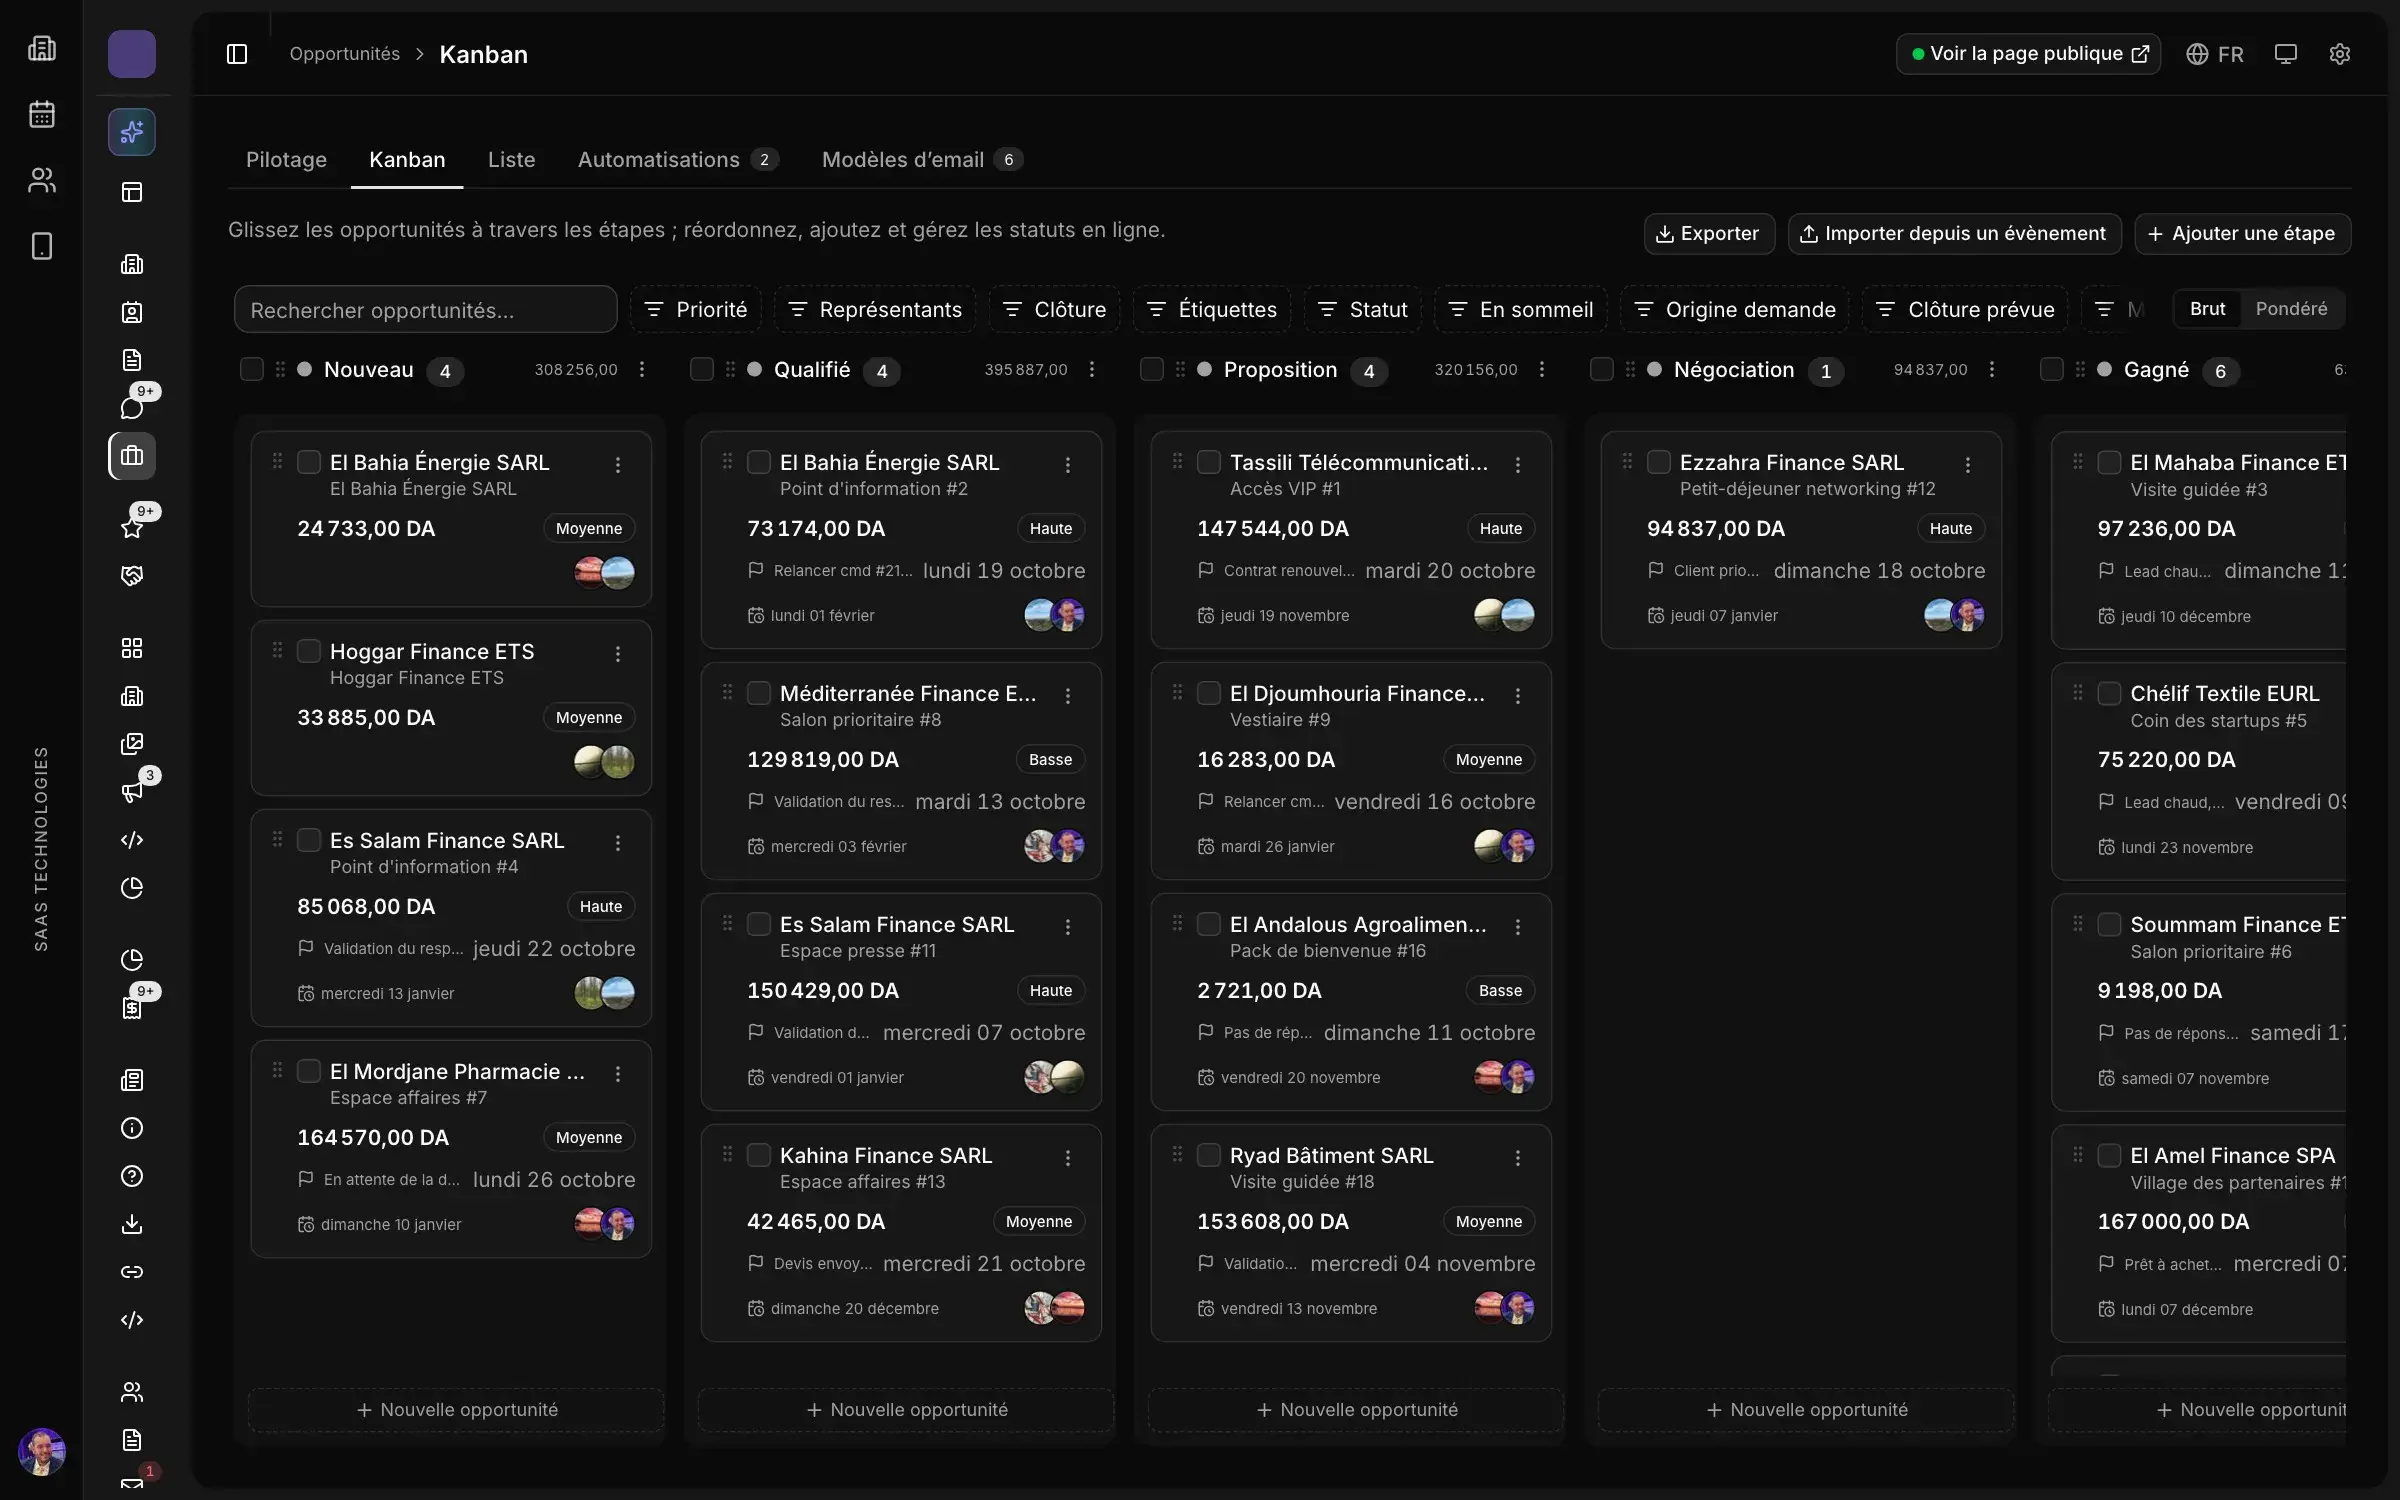The width and height of the screenshot is (2400, 1500).
Task: Switch to the Pilotage tab
Action: [286, 160]
